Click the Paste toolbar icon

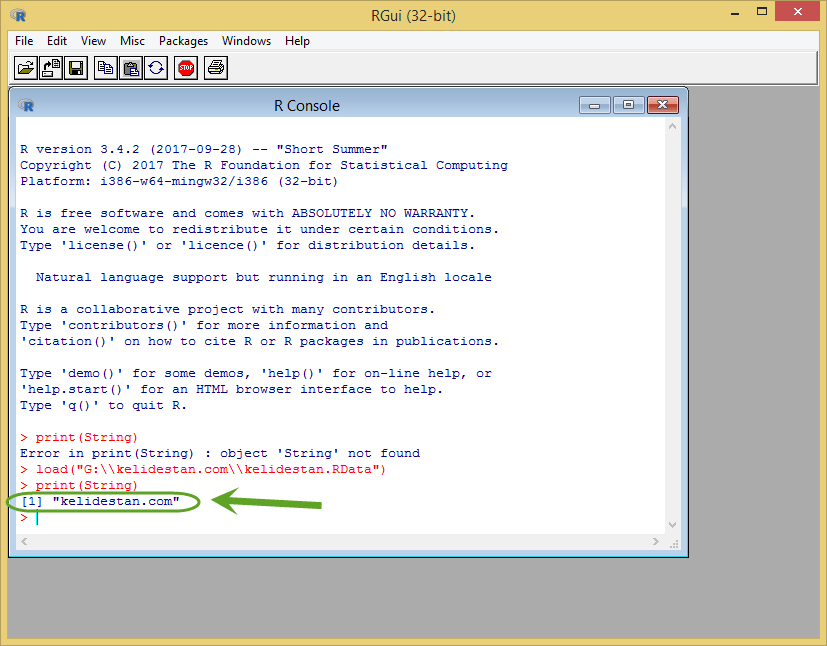[131, 68]
